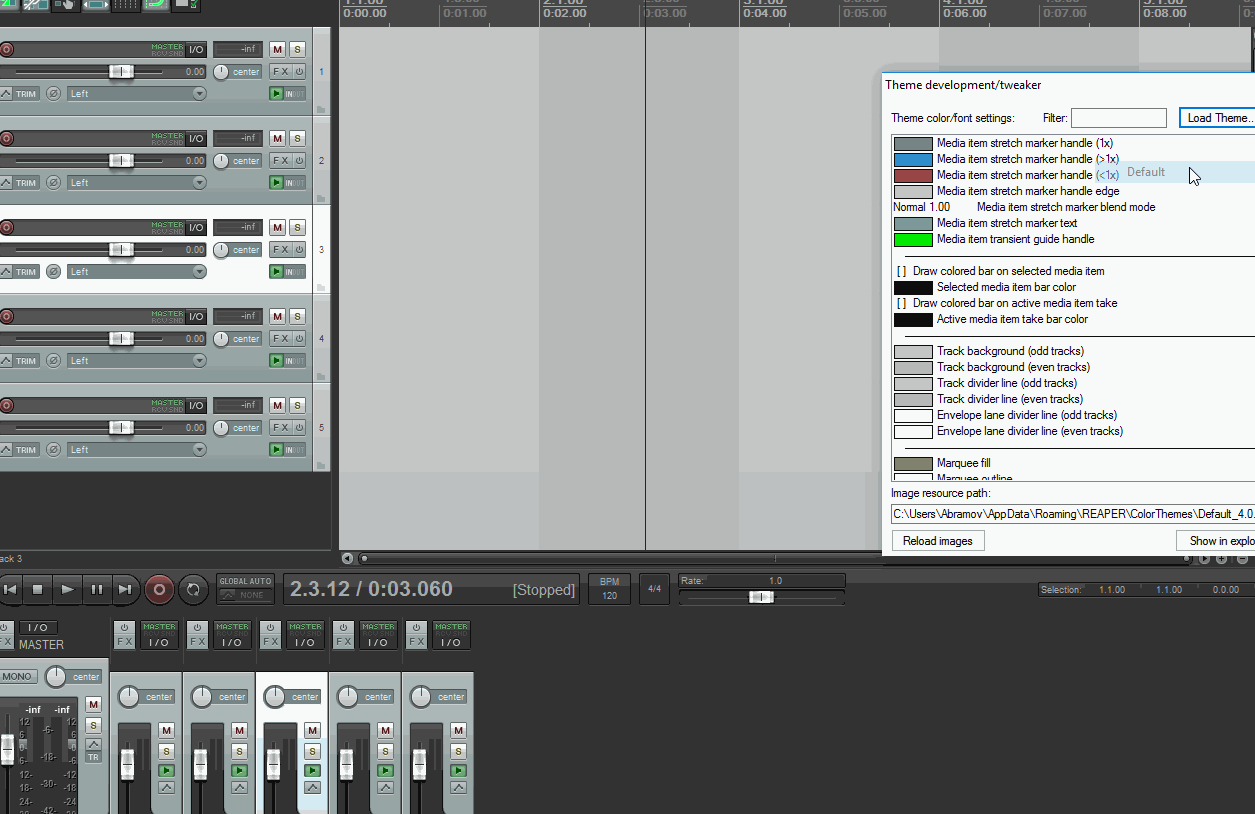Screen dimensions: 1255x814
Task: Click track 5 pan knob
Action: (221, 428)
